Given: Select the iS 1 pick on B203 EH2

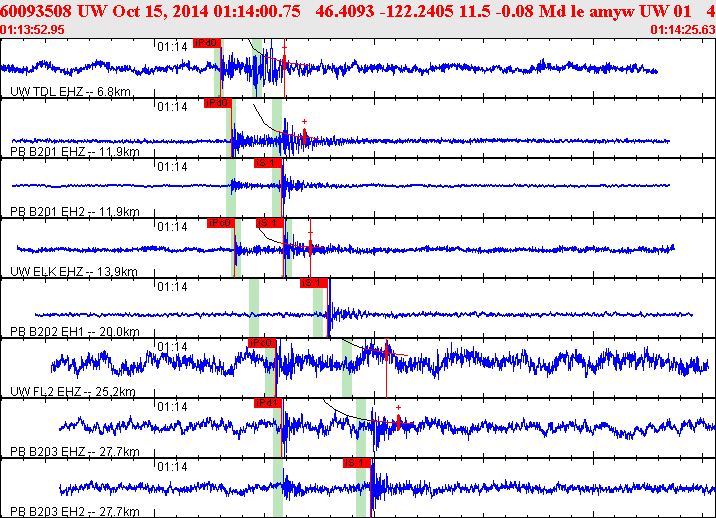Looking at the screenshot, I should point(357,463).
